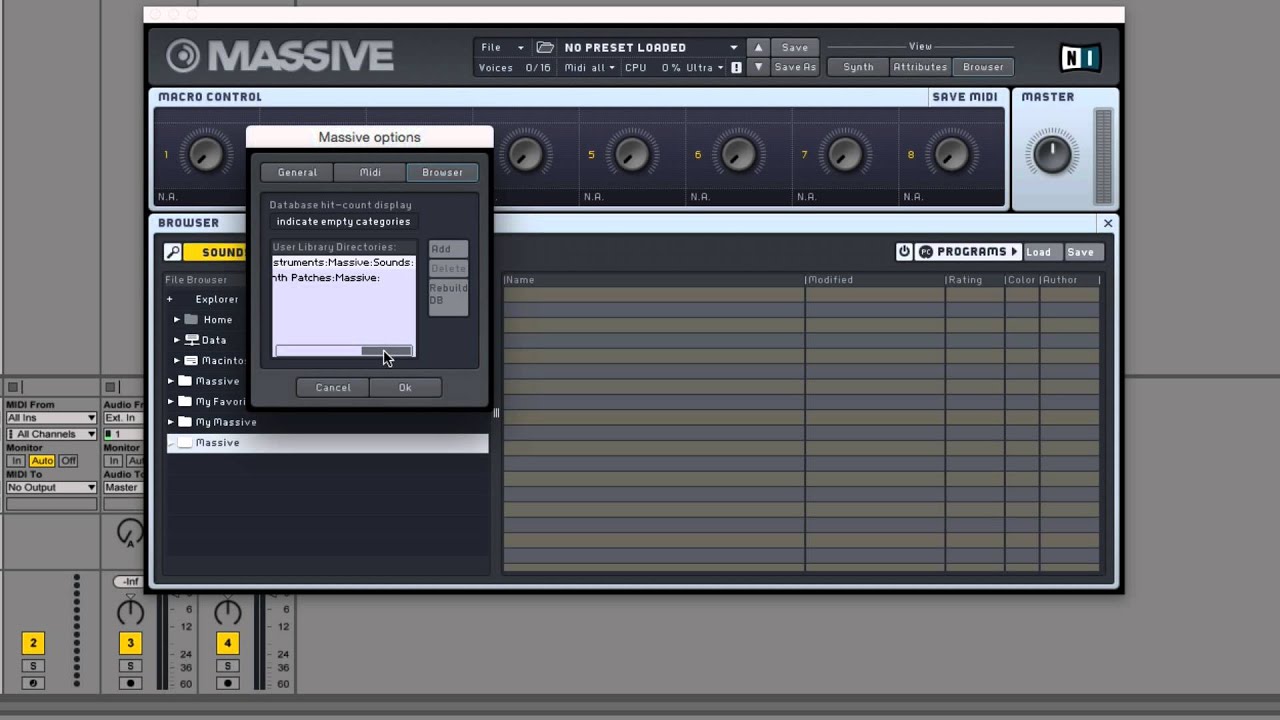The height and width of the screenshot is (720, 1280).
Task: Click track 4 pan knob
Action: coord(228,611)
